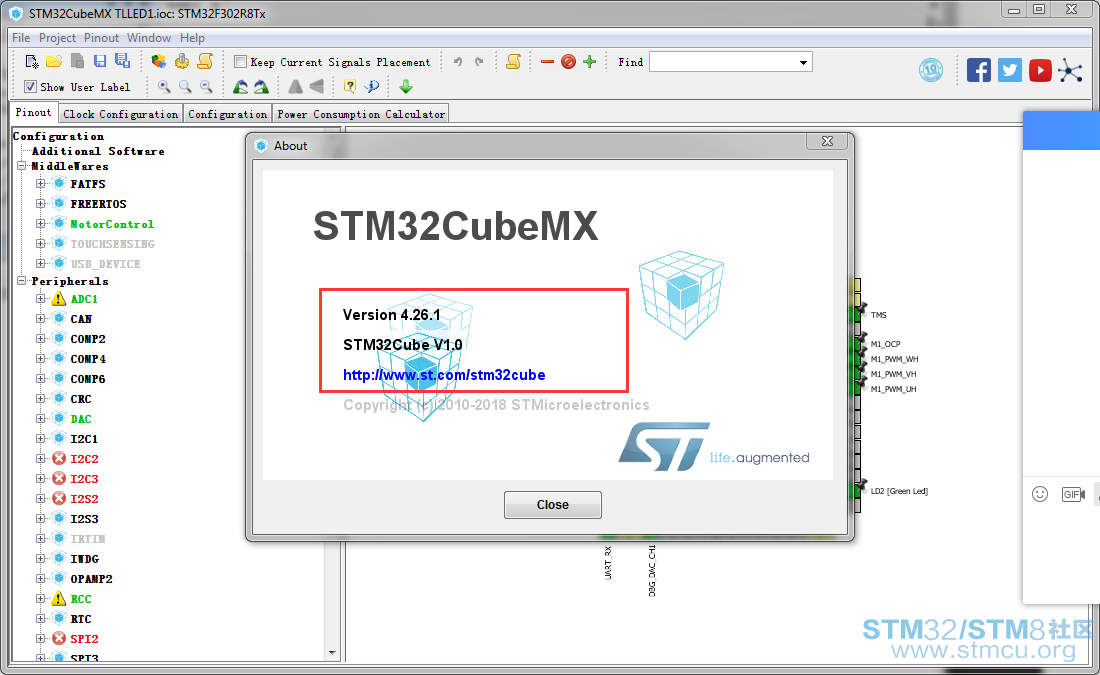The height and width of the screenshot is (675, 1100).
Task: Click the middle magnifier zoom-to-fit icon
Action: [x=185, y=86]
